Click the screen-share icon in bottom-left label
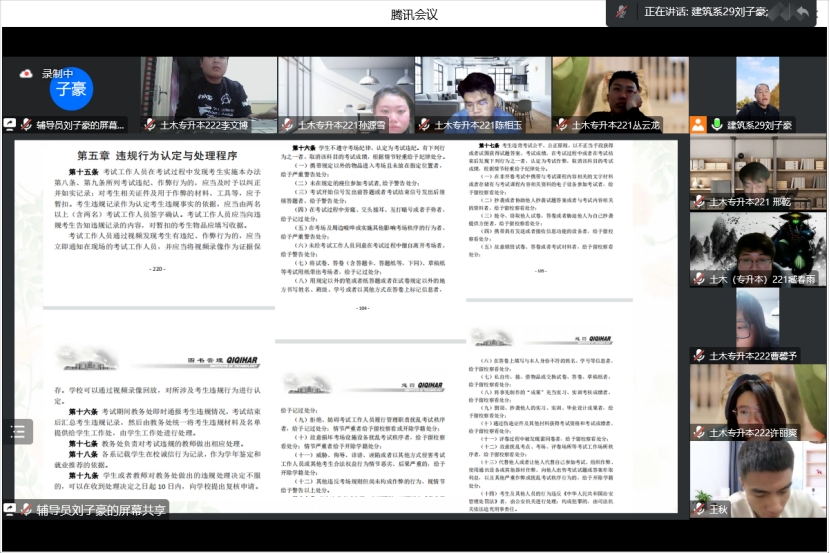The image size is (830, 553). 10,509
